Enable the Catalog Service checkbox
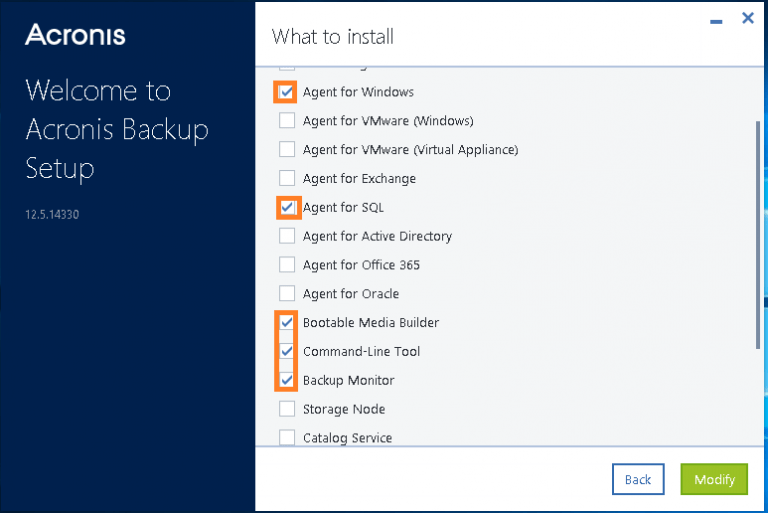 point(287,437)
